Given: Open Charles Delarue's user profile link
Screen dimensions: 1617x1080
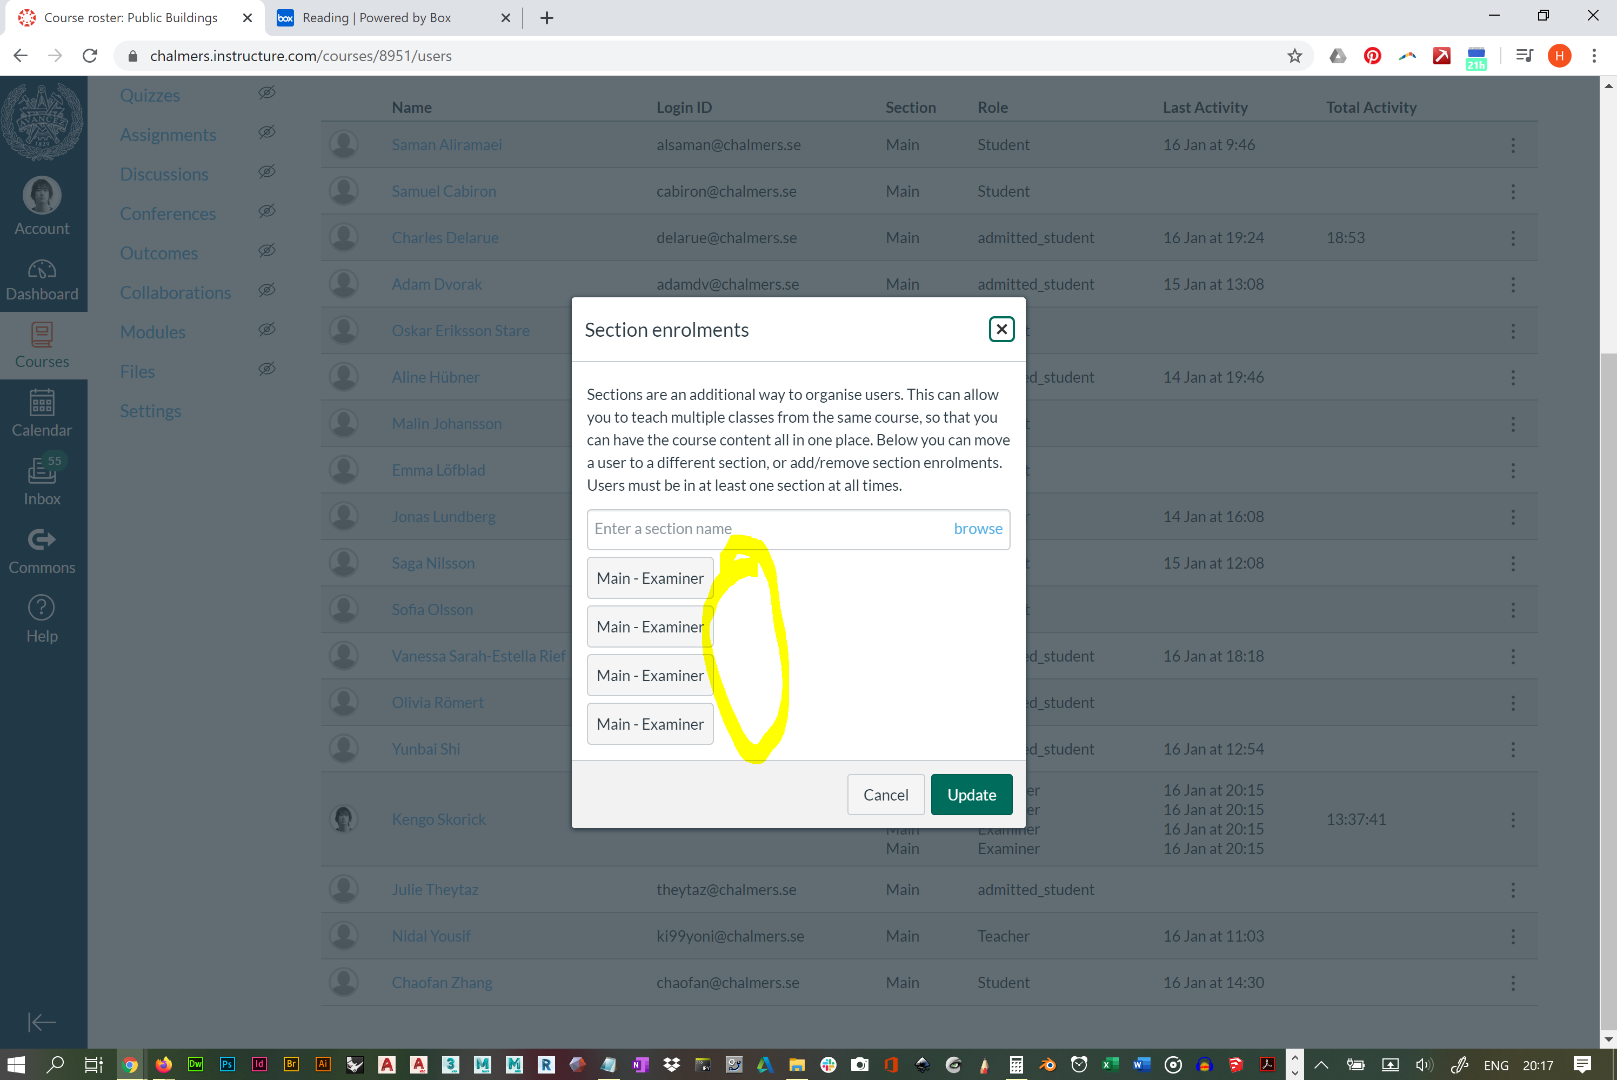Looking at the screenshot, I should click(445, 238).
